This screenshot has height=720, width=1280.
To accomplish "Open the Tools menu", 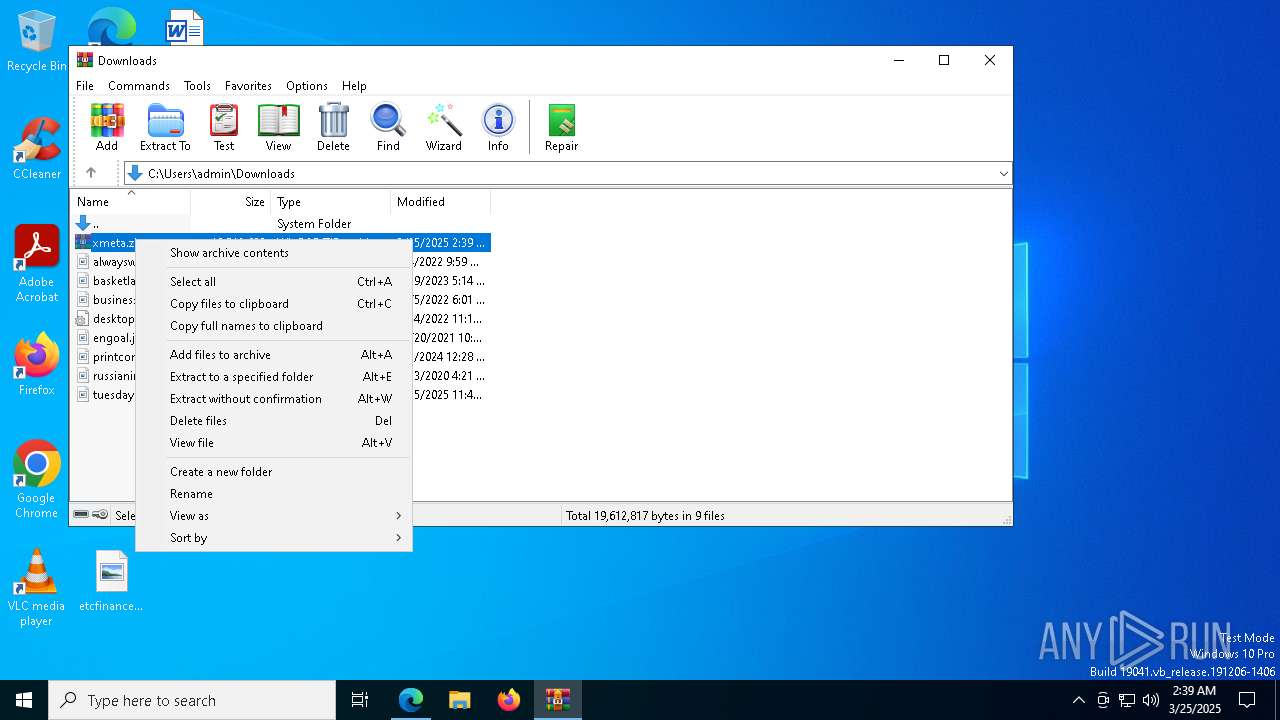I will point(197,86).
